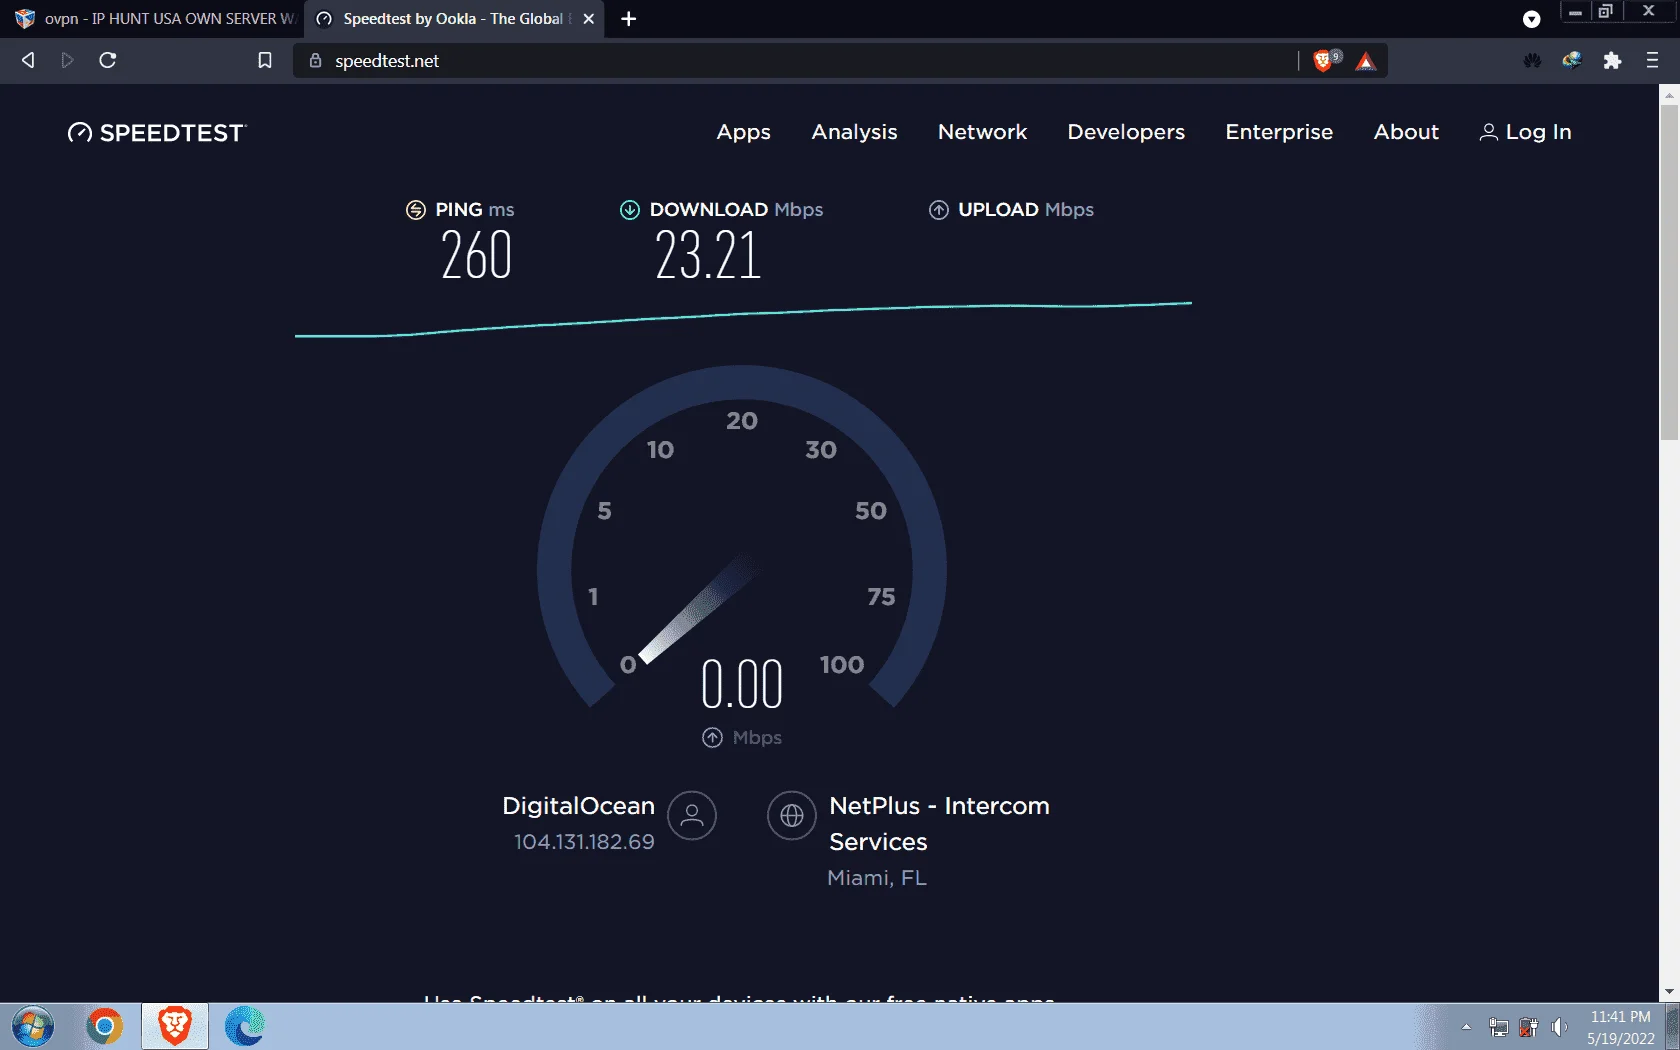Click the upload arrow icon beside UPLOAD

[939, 210]
